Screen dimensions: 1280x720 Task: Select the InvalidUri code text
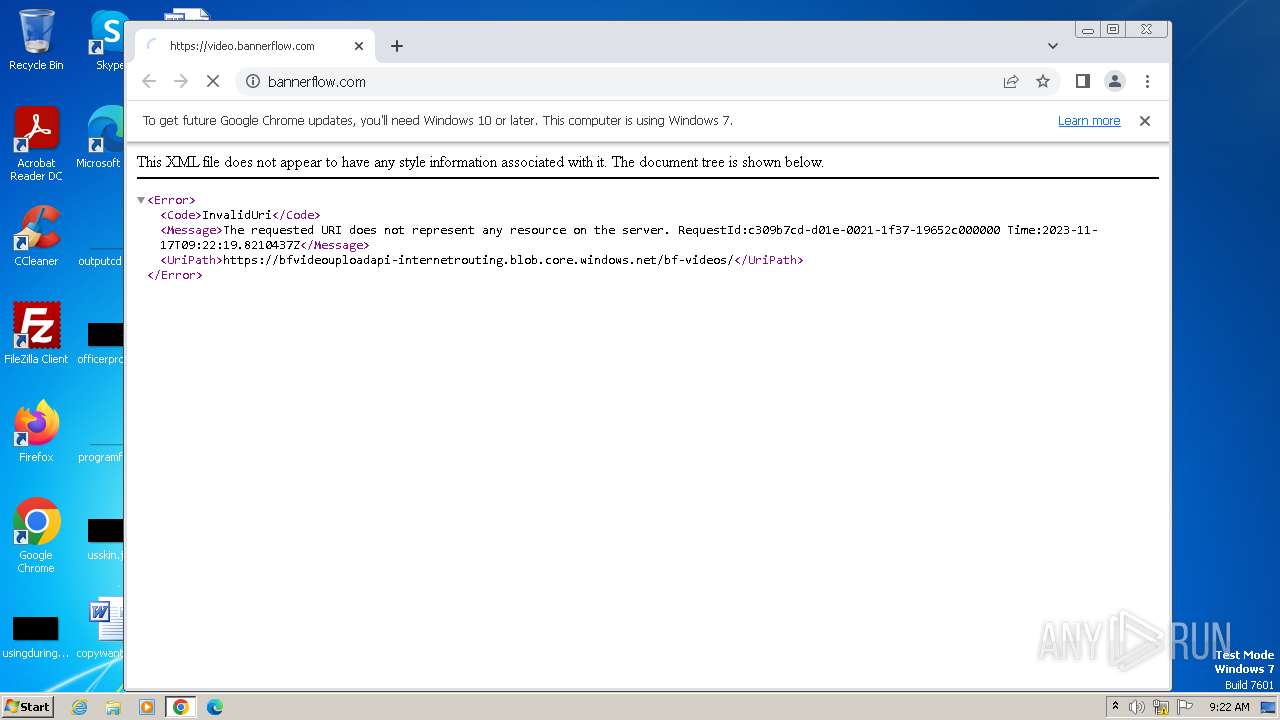pyautogui.click(x=237, y=215)
